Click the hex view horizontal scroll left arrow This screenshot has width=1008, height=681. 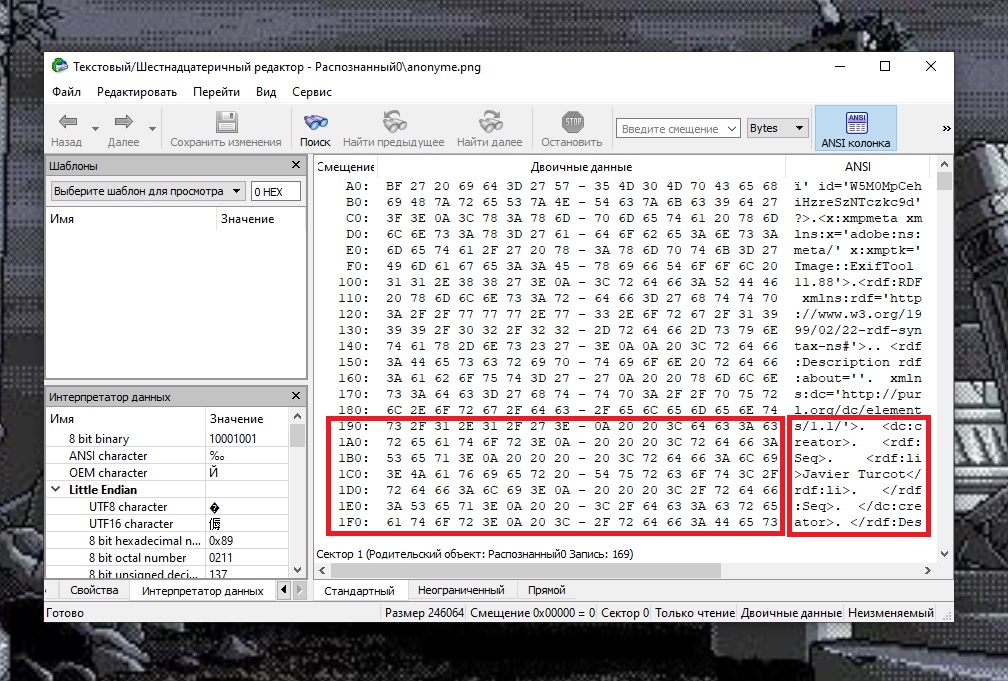tap(323, 570)
